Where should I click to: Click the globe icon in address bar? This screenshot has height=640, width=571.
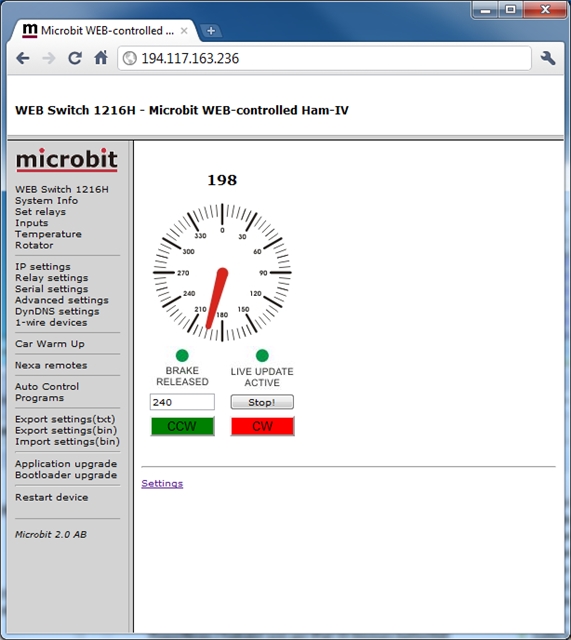[130, 58]
